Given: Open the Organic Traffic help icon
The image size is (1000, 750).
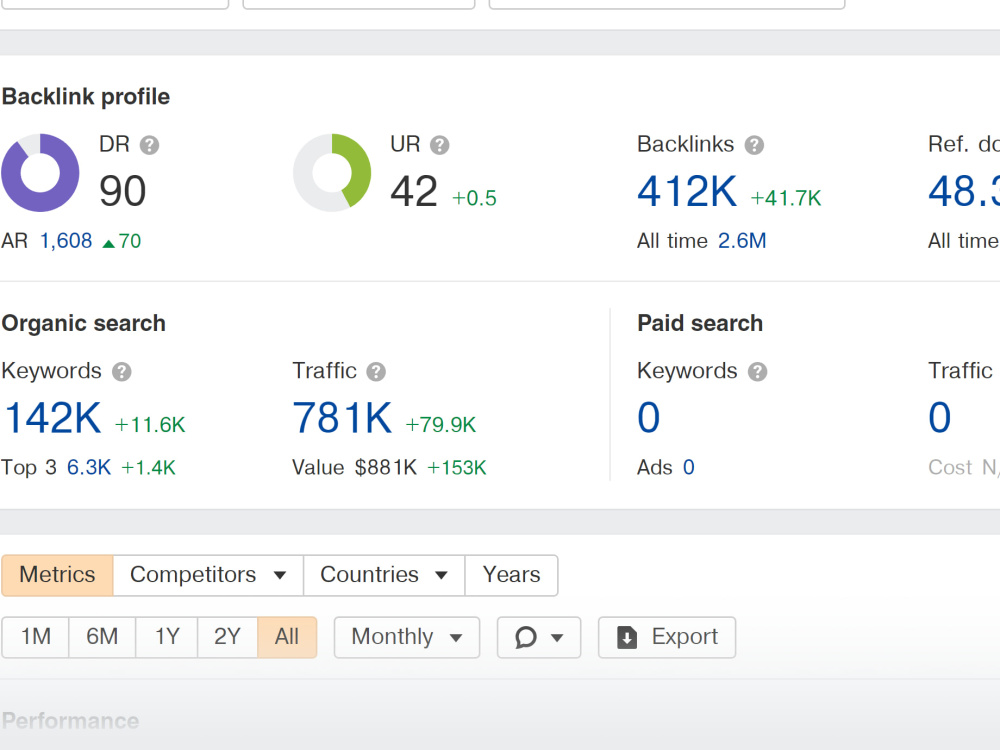Looking at the screenshot, I should point(376,372).
